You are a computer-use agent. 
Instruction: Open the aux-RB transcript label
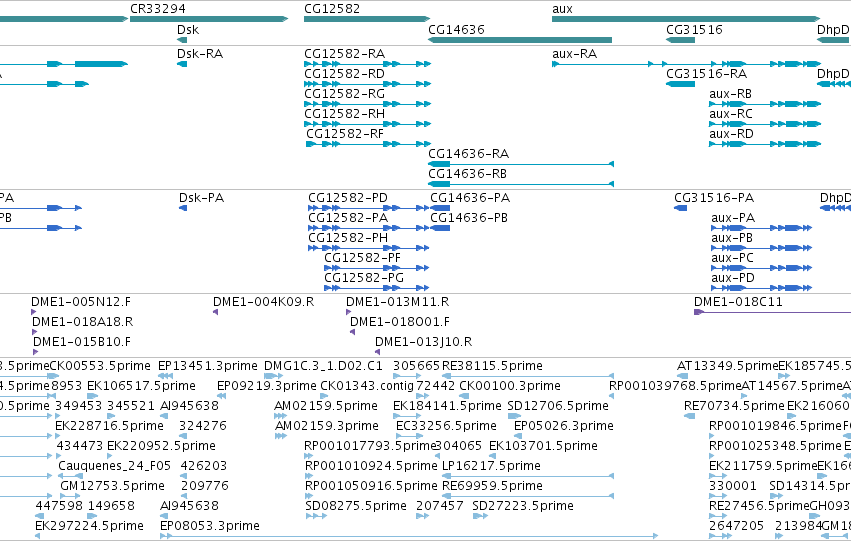click(x=731, y=94)
